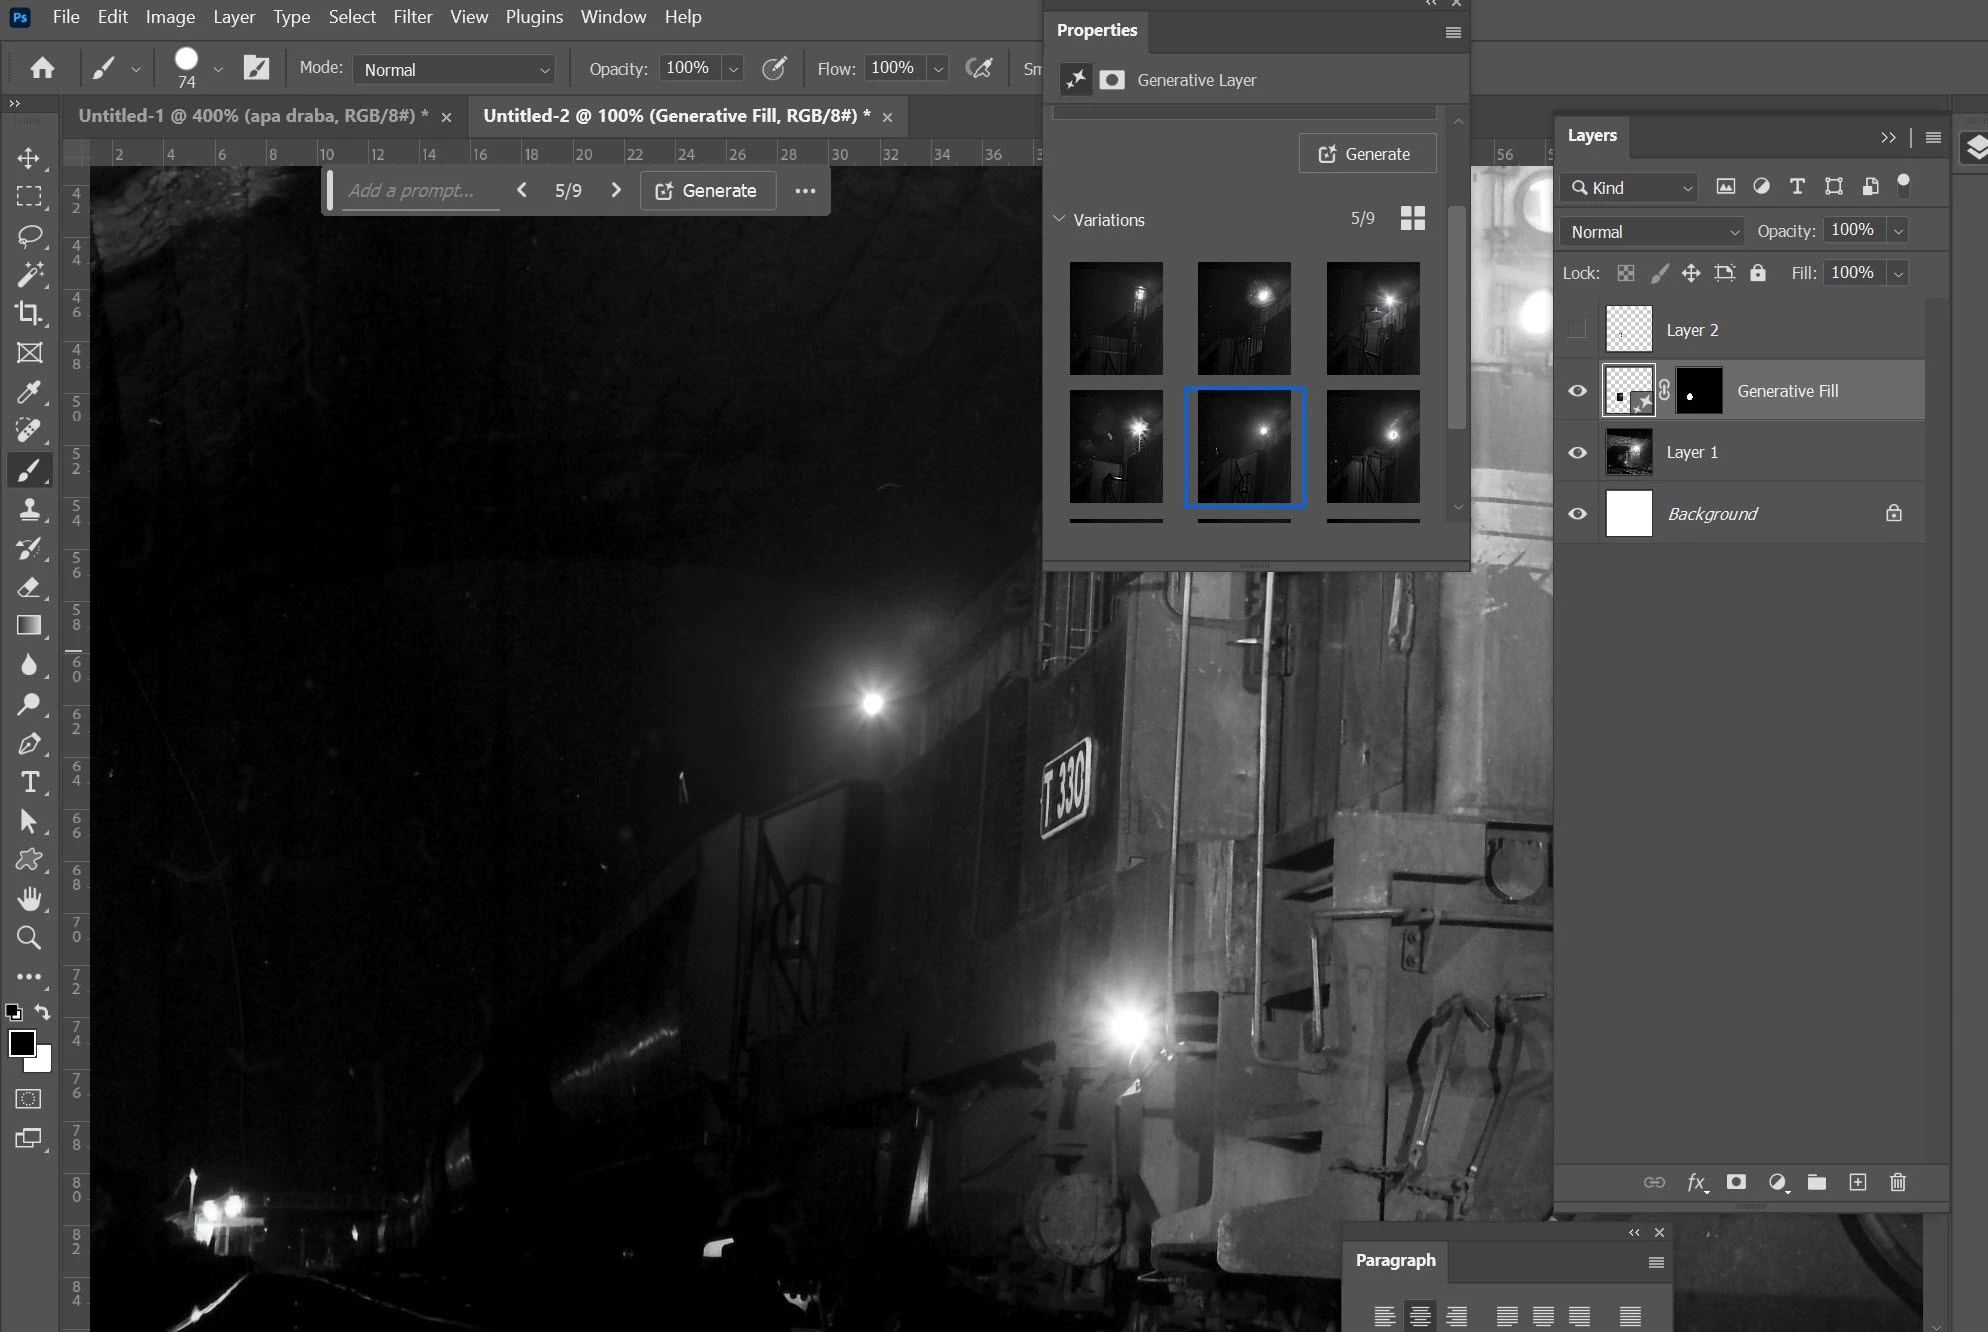Hide the Generative Fill layer
The width and height of the screenshot is (1988, 1332).
[1577, 391]
